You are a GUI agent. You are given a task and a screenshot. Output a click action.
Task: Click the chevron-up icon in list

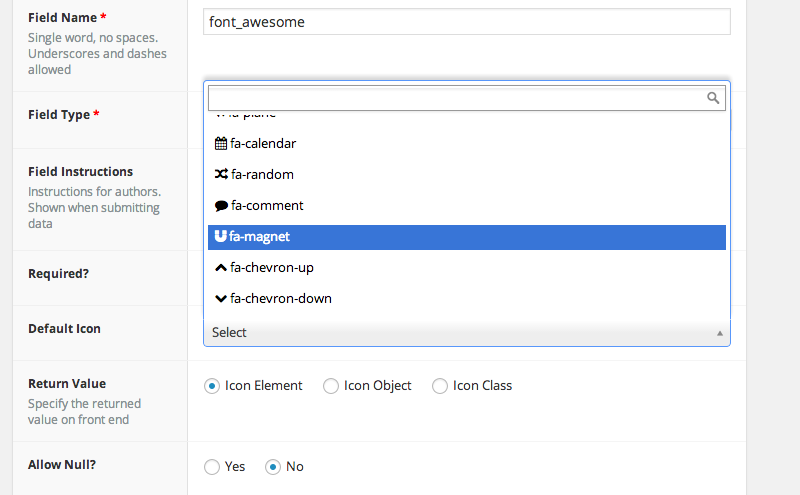pos(221,268)
